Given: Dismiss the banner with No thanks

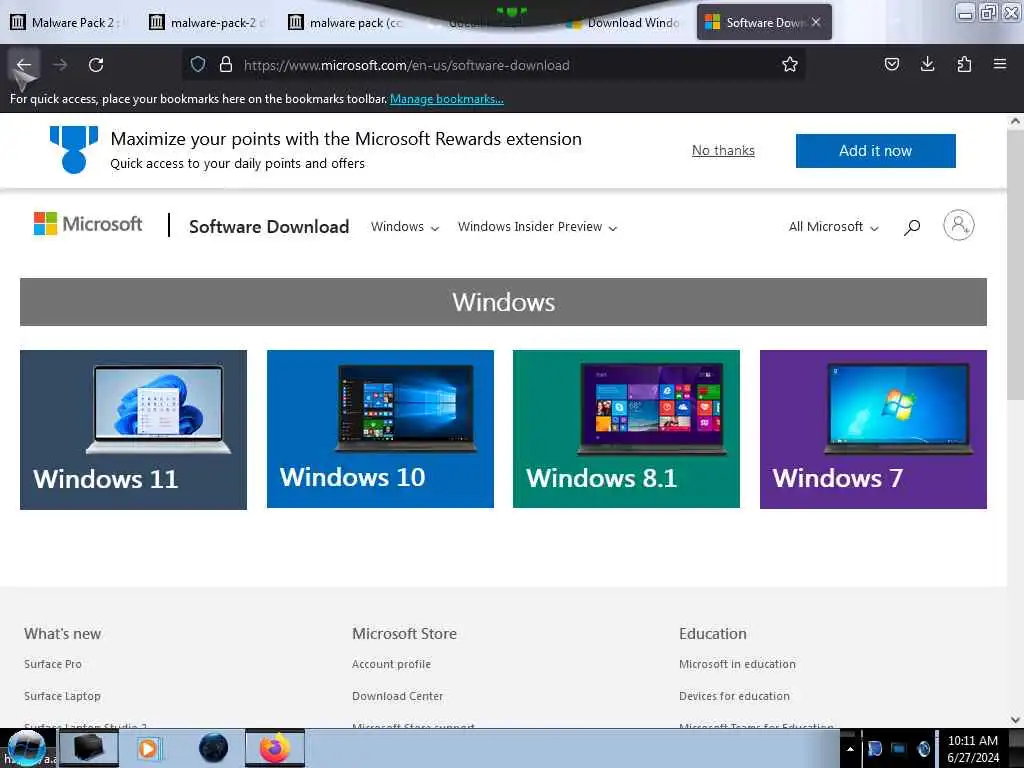Looking at the screenshot, I should coord(723,150).
